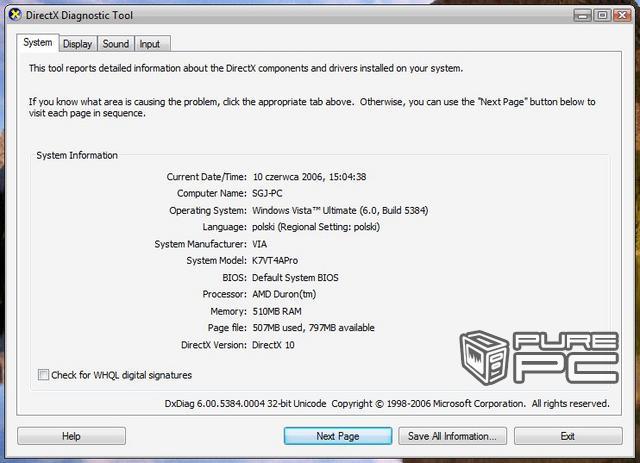Open the Sound tab
Viewport: 640px width, 463px height.
click(x=116, y=44)
